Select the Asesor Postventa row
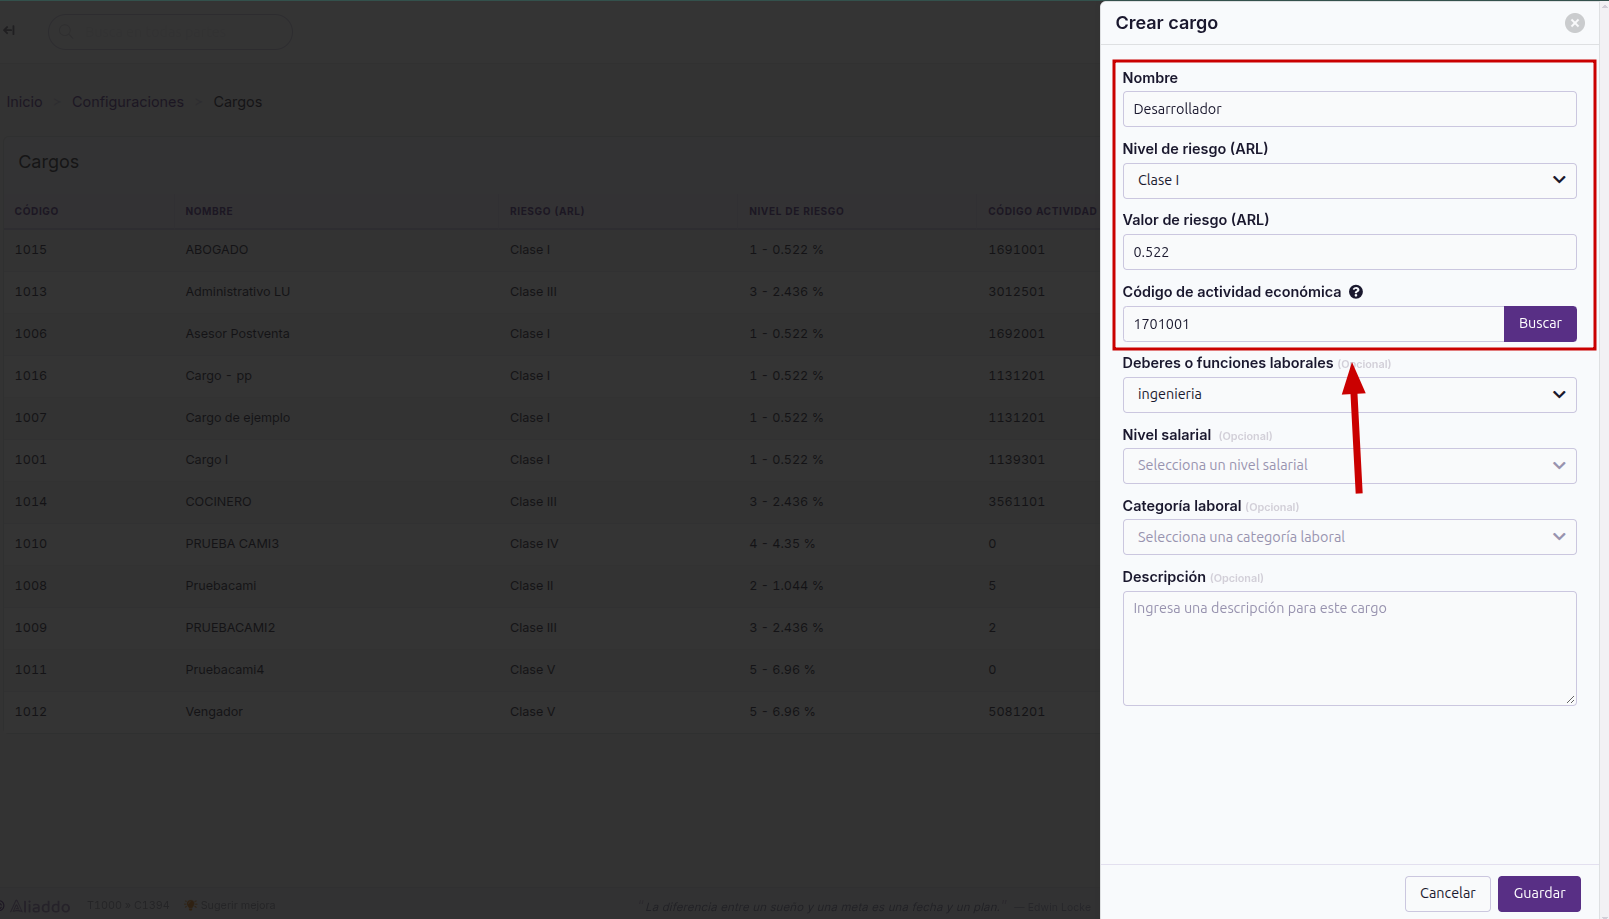1609x919 pixels. 550,334
